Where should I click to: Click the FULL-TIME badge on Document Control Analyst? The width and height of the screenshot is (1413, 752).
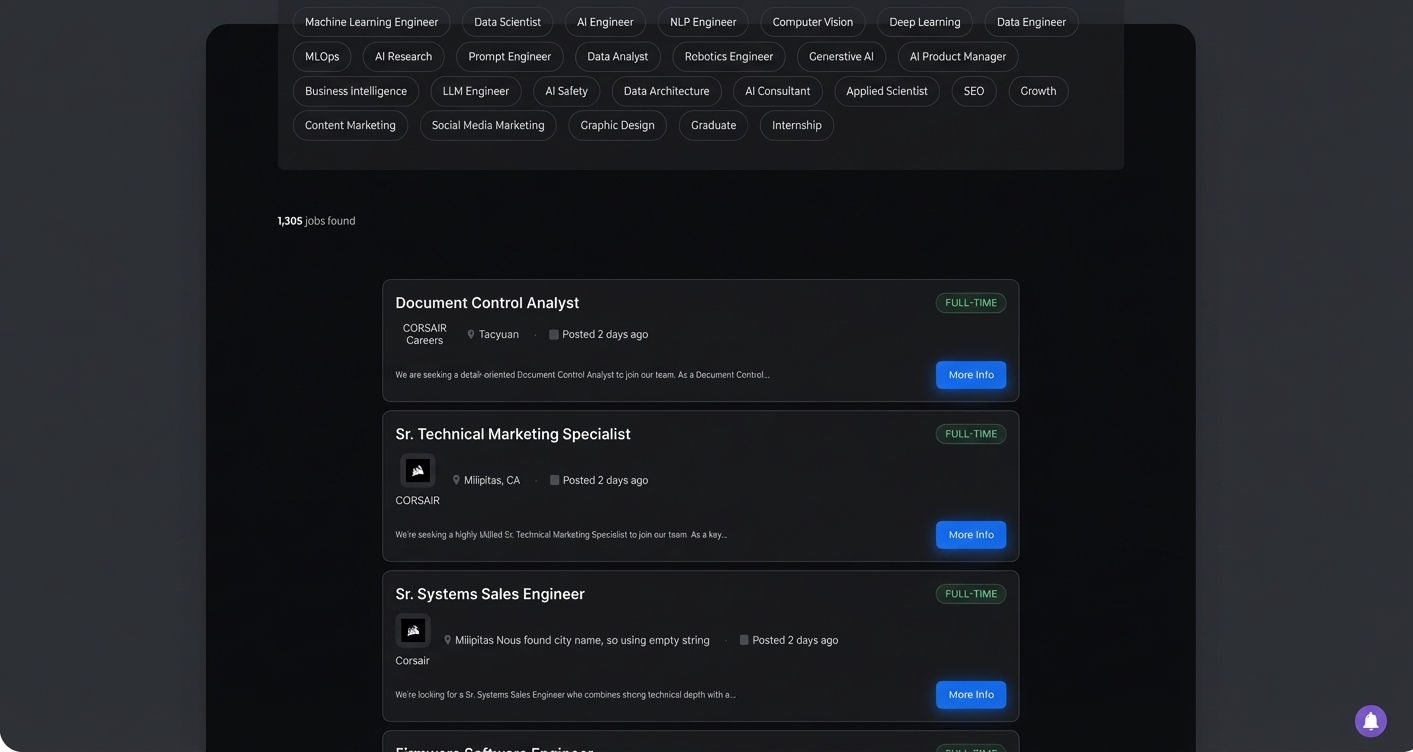coord(969,302)
